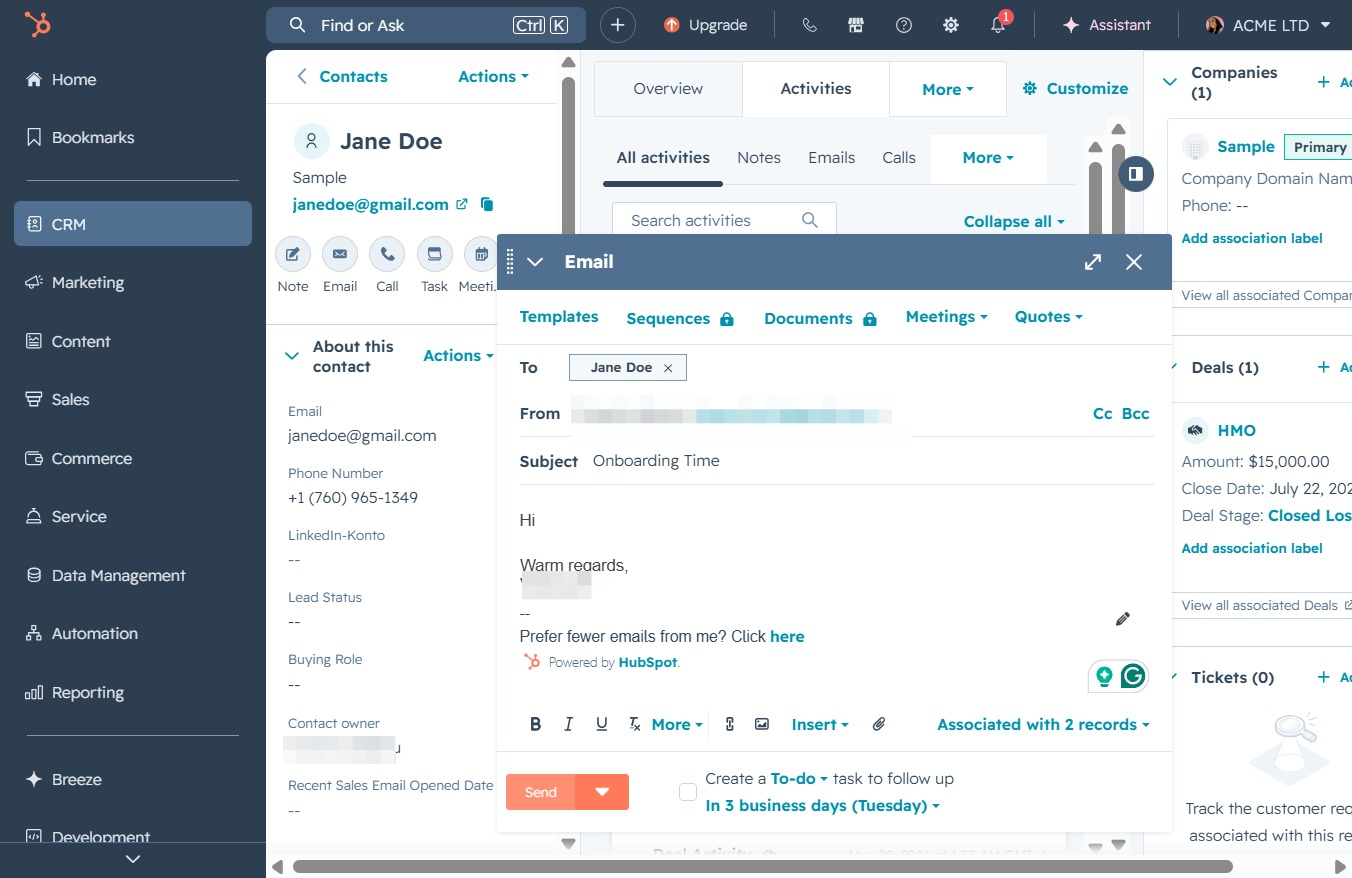The image size is (1352, 878).
Task: Attach a file with the paperclip icon
Action: pos(879,724)
